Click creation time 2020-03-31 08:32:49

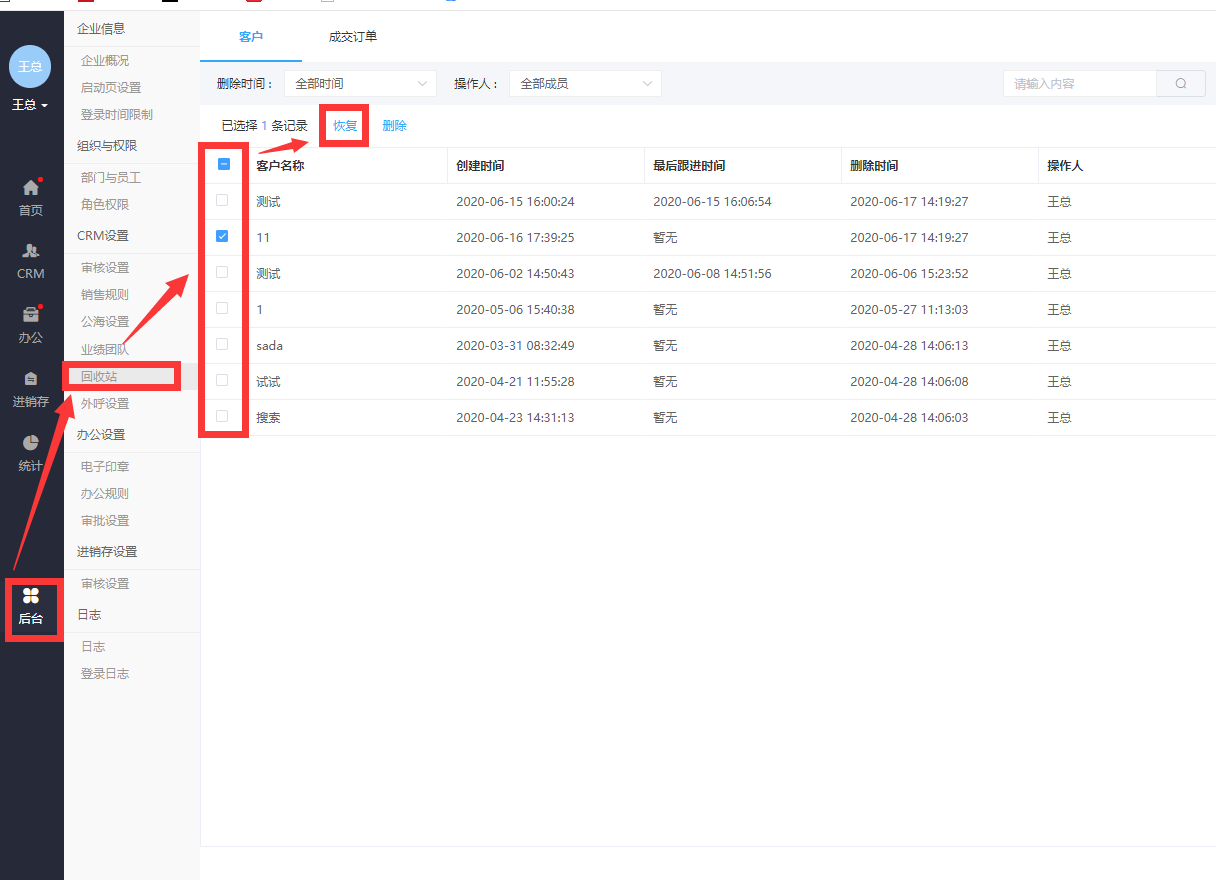[515, 346]
